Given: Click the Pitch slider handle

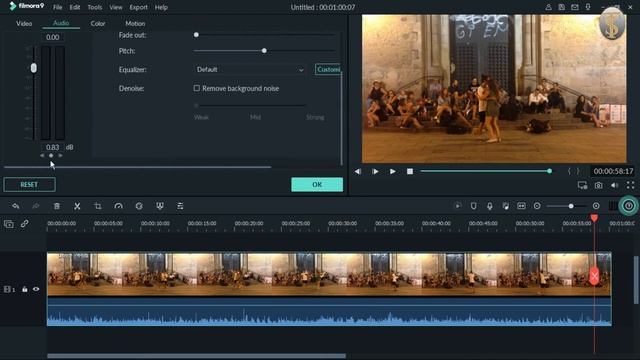Looking at the screenshot, I should point(264,51).
